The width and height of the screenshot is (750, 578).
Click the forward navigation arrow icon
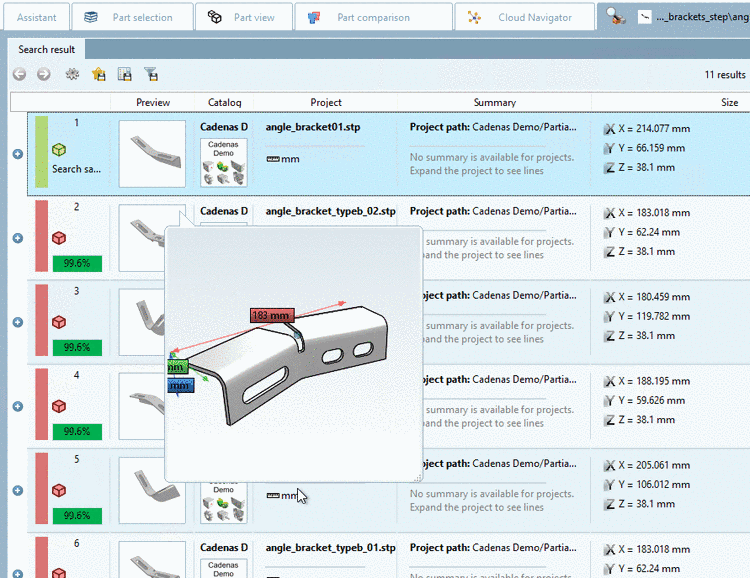(43, 74)
